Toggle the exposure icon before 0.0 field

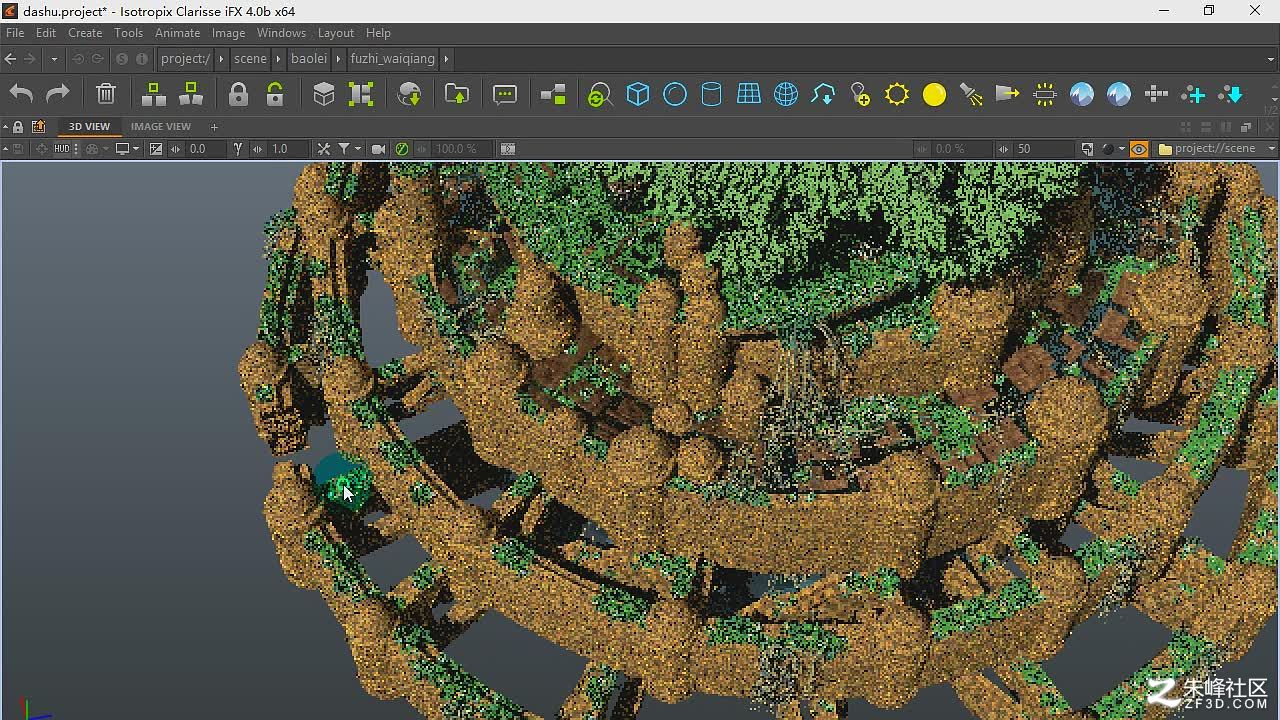pos(156,149)
